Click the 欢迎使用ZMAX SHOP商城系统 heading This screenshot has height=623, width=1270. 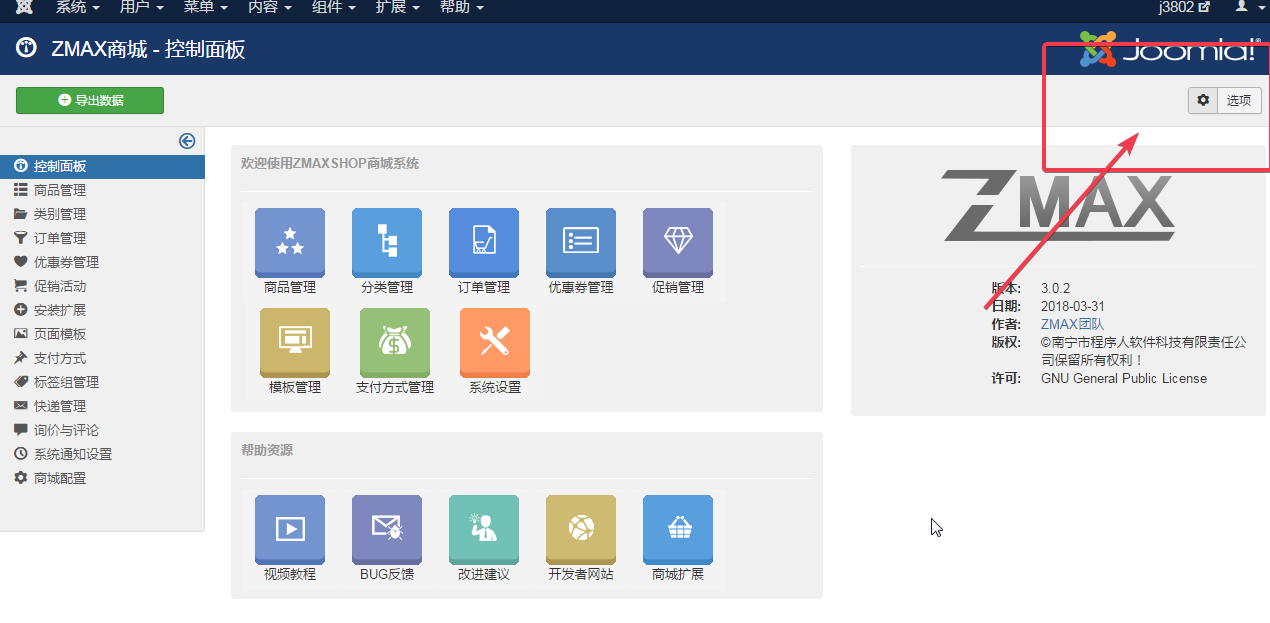(330, 163)
